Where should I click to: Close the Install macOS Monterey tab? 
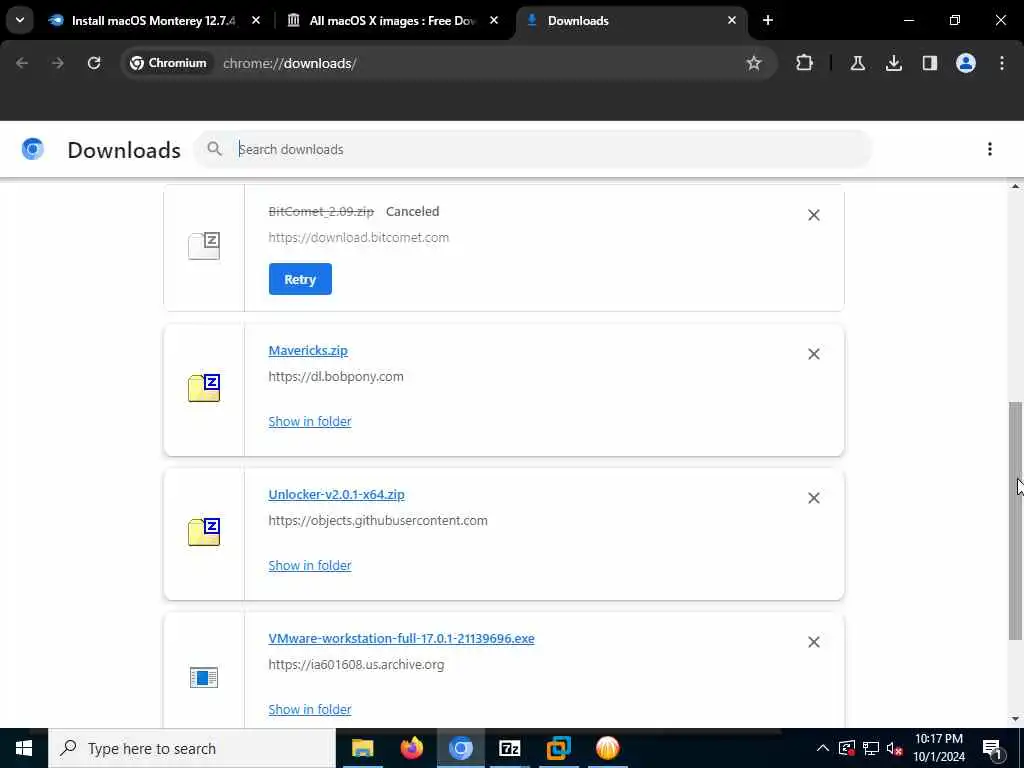point(256,20)
